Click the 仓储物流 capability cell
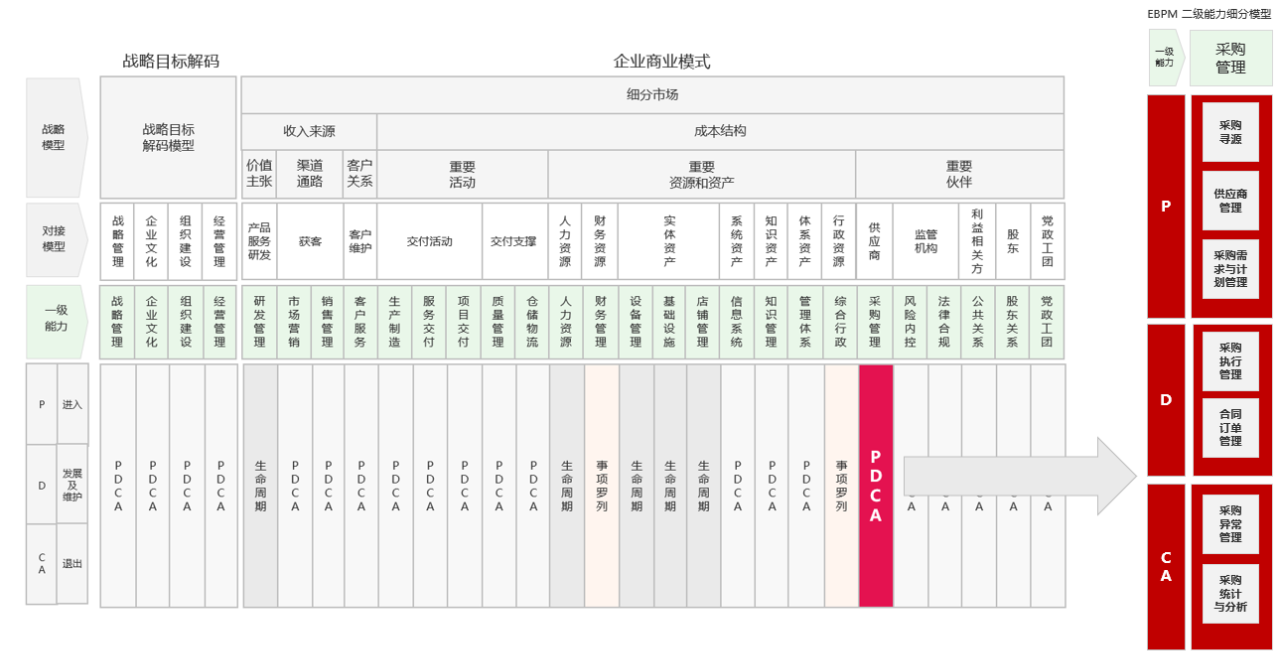Viewport: 1280px width, 654px height. coord(532,322)
